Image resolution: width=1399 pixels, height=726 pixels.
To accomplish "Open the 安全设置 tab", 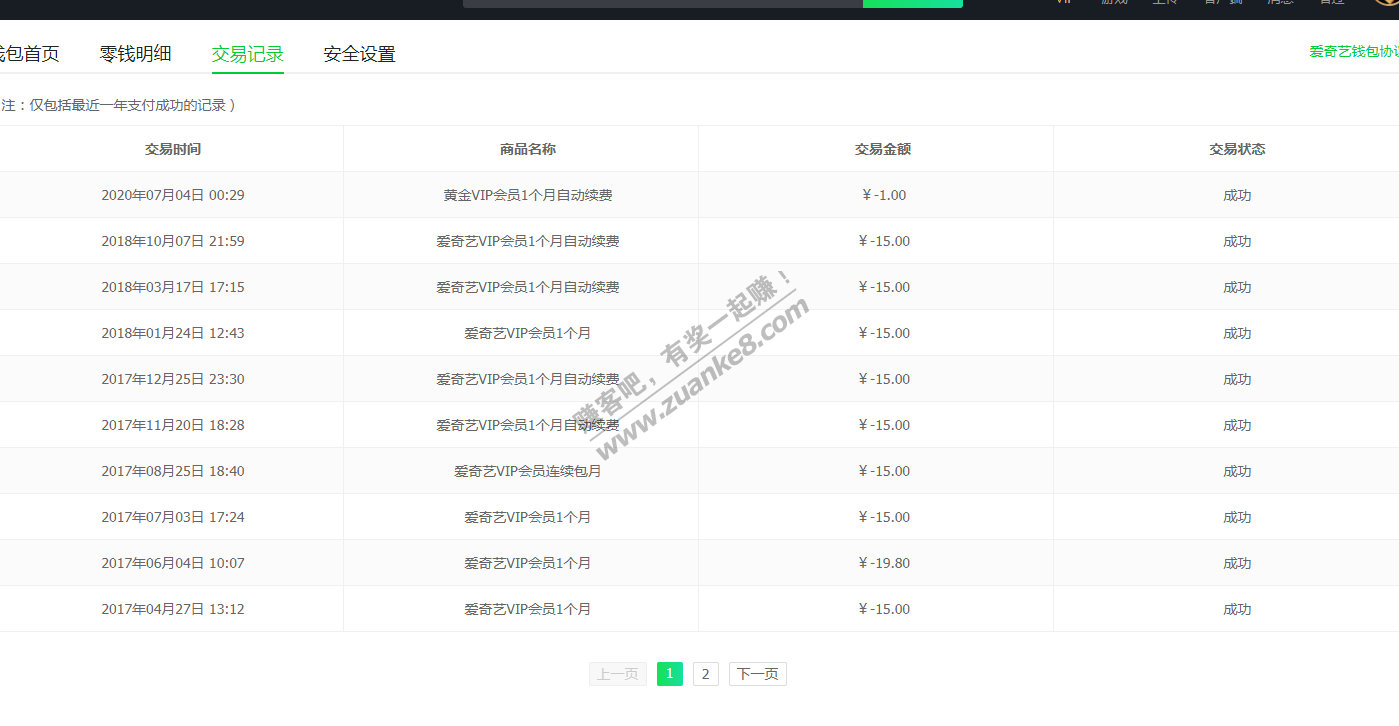I will 360,54.
